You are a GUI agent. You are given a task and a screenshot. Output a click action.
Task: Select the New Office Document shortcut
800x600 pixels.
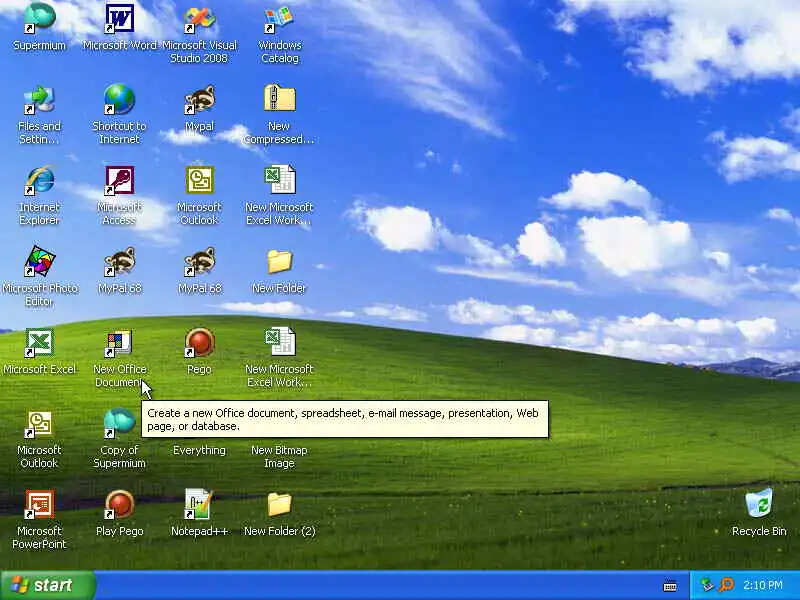click(119, 342)
